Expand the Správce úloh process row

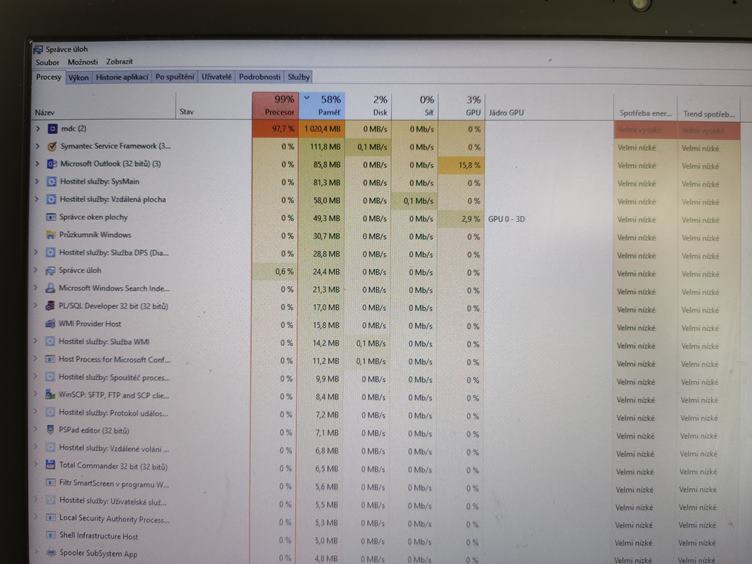(36, 270)
